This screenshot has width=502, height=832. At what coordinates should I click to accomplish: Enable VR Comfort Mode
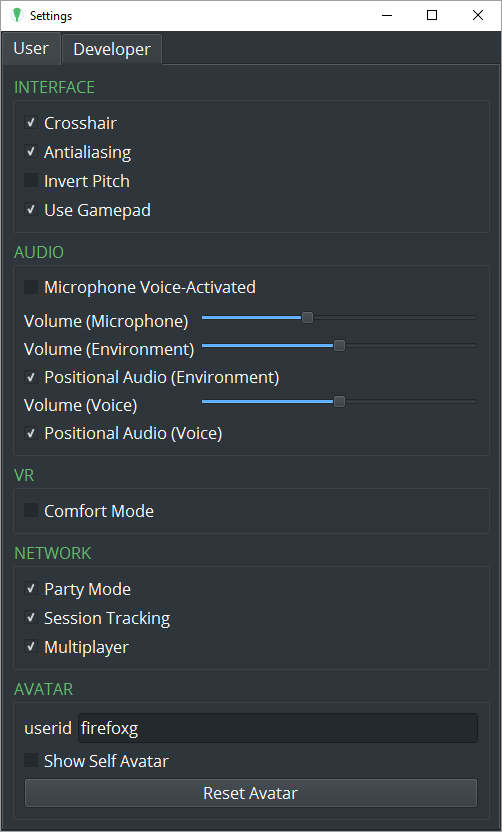(x=31, y=510)
